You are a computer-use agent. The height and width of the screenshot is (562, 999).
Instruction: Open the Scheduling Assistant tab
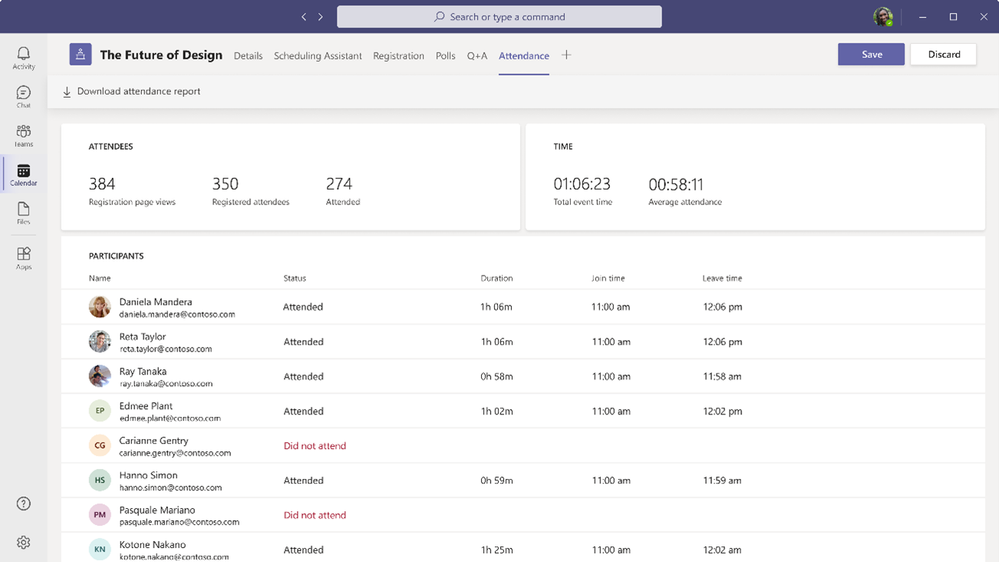pos(318,56)
